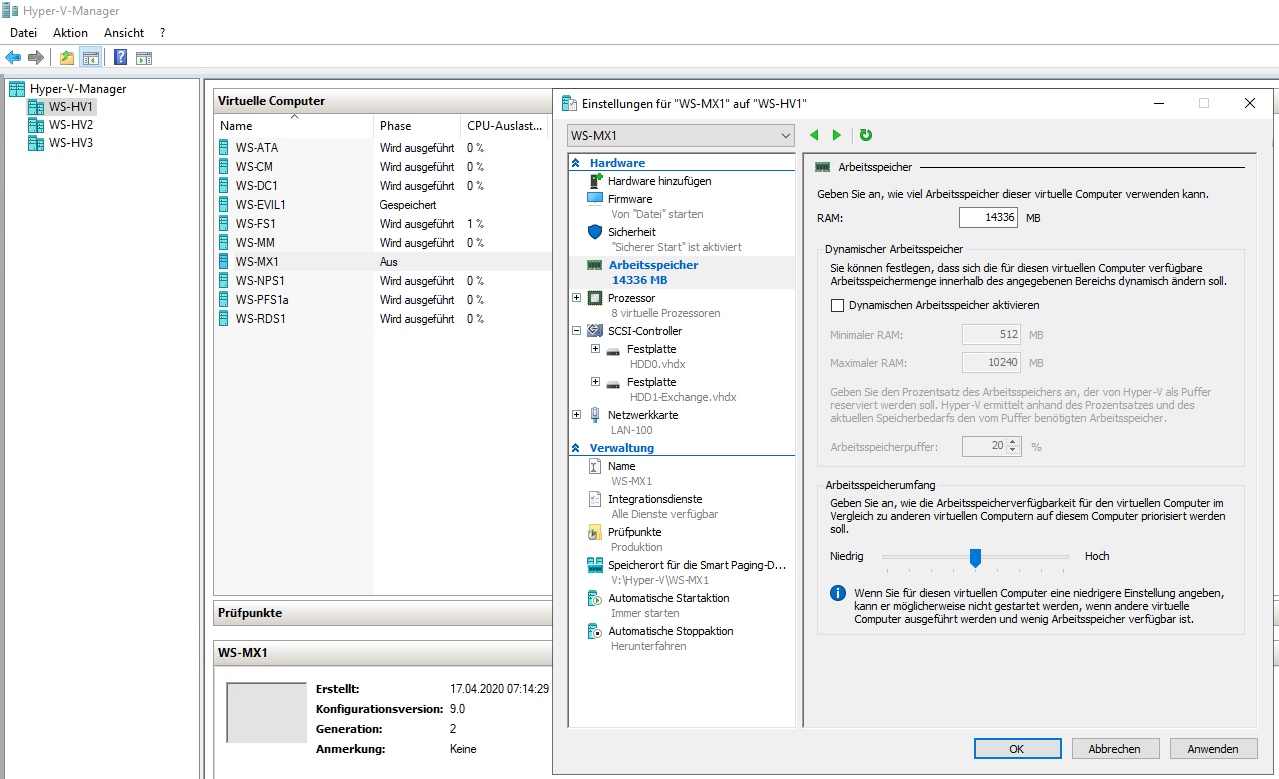Open Speicherort für die Smart Paging-Datei entry
Image resolution: width=1279 pixels, height=779 pixels.
pos(697,565)
